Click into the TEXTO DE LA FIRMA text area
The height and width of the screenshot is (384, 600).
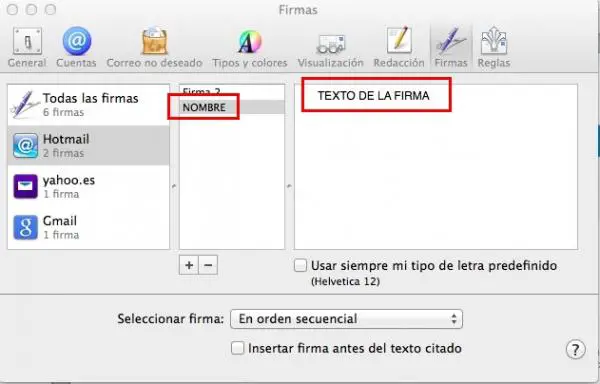click(x=436, y=167)
